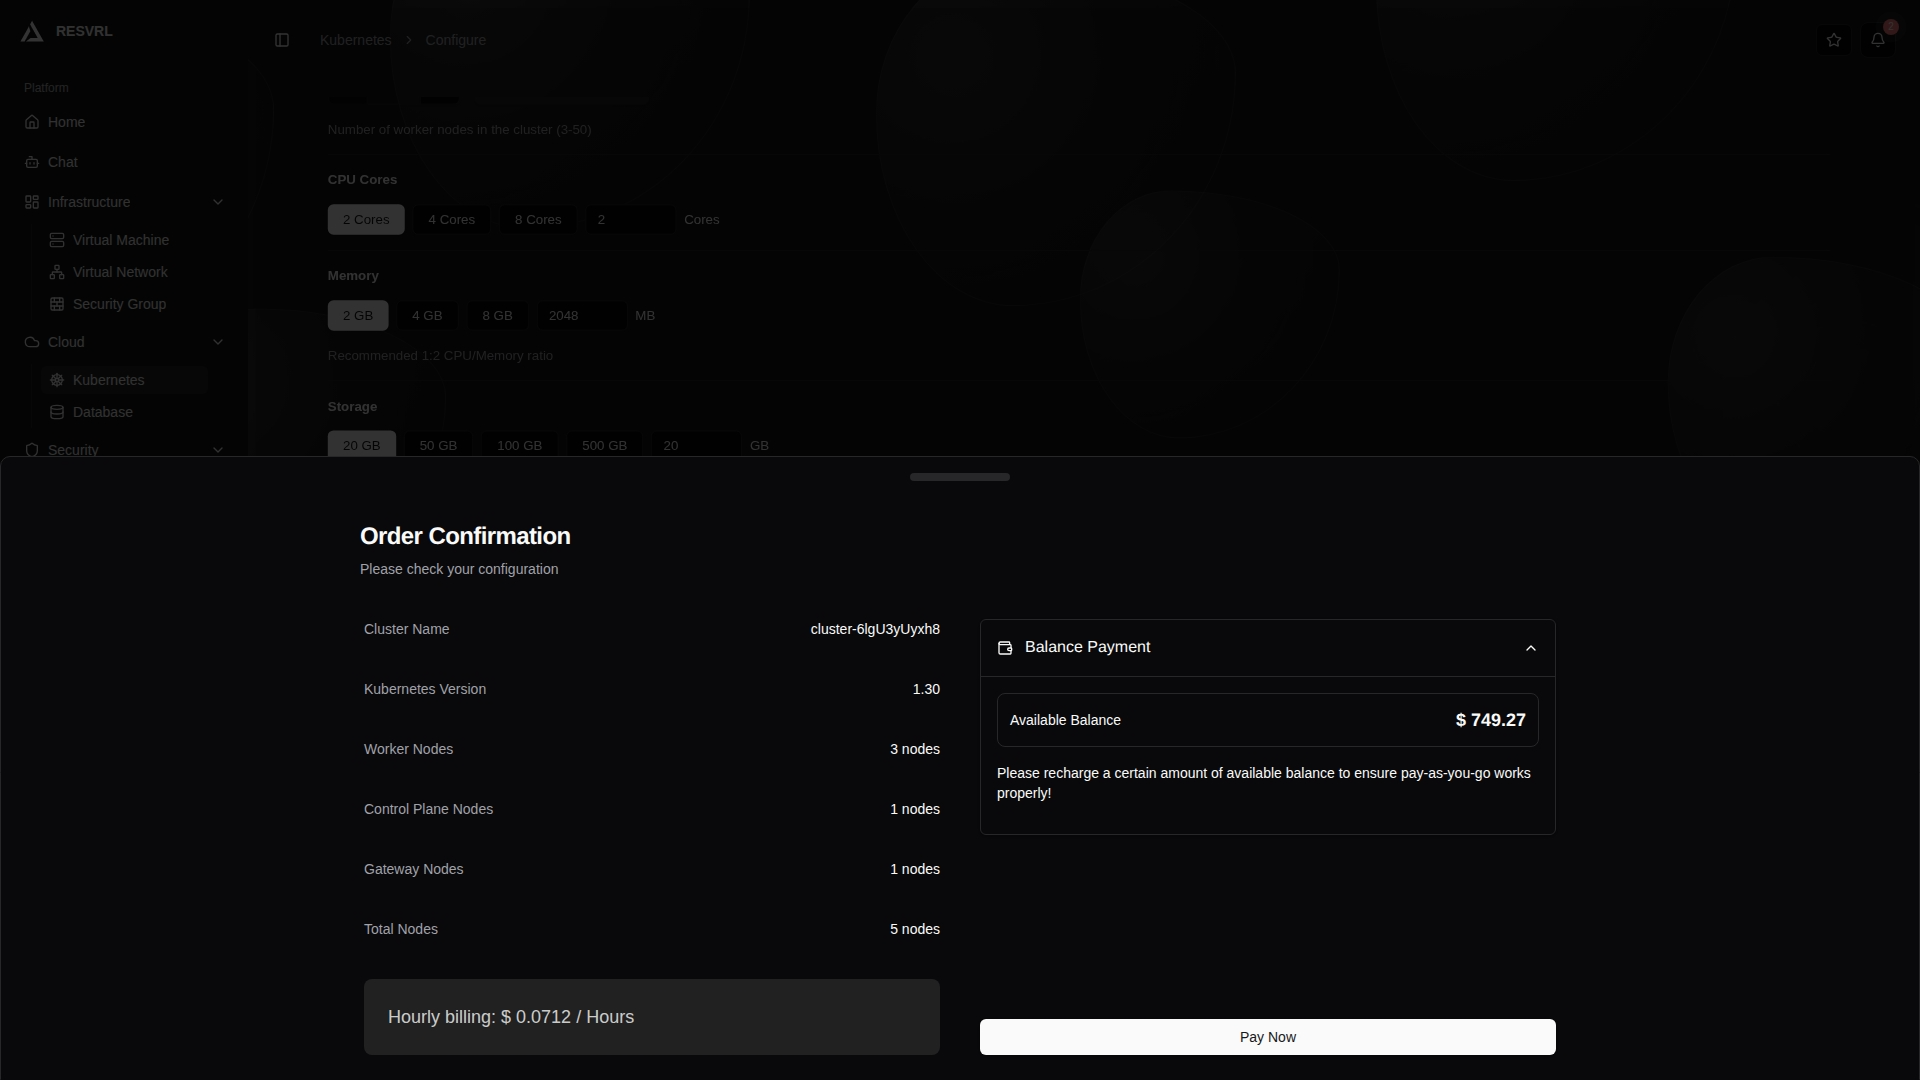Click Configure breadcrumb item
Viewport: 1920px width, 1080px height.
[x=455, y=40]
